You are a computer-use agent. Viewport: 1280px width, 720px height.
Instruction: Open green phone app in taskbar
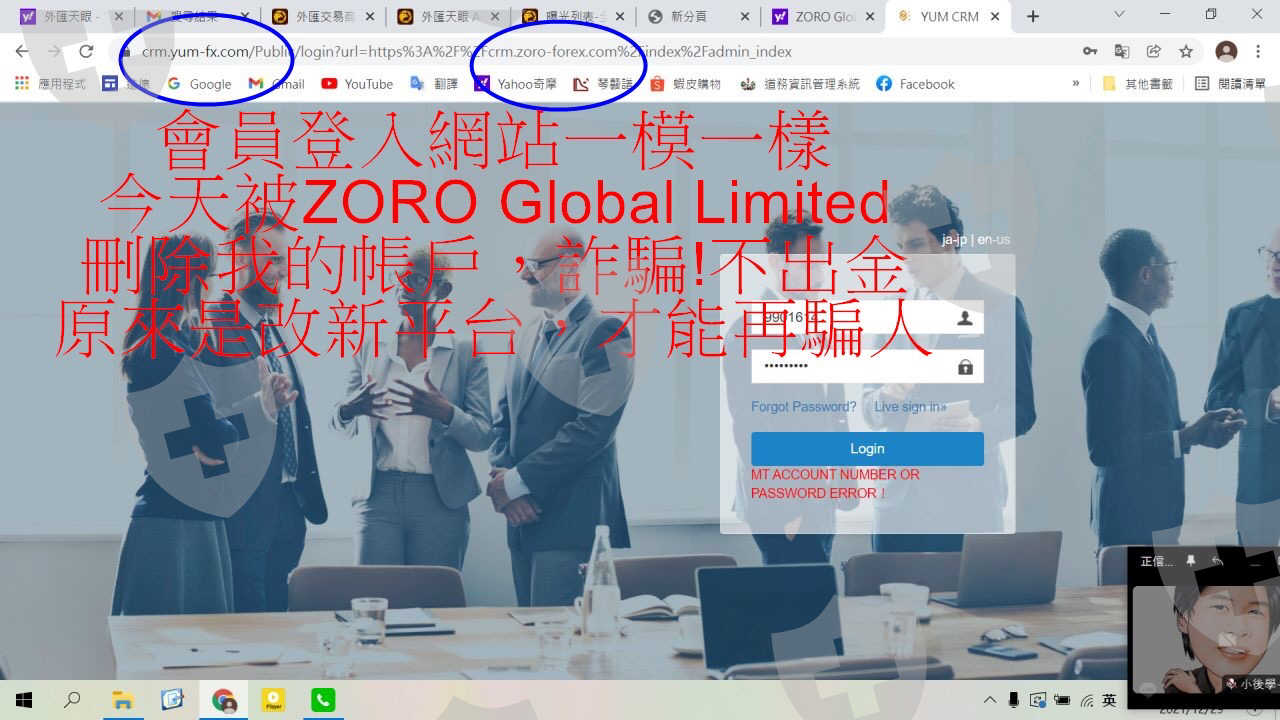[322, 700]
